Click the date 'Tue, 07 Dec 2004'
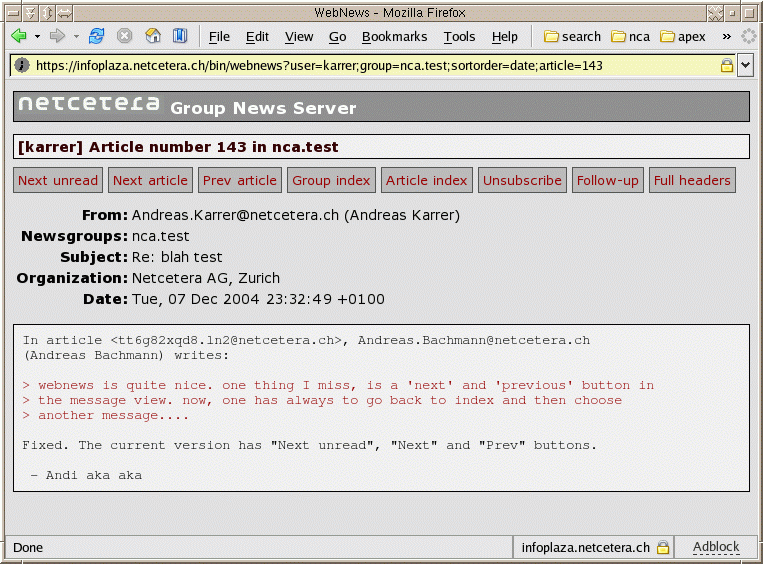Viewport: 763px width, 564px height. pos(196,299)
